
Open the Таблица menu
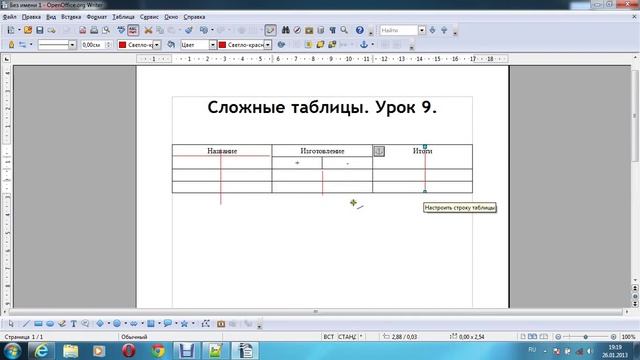coord(123,17)
